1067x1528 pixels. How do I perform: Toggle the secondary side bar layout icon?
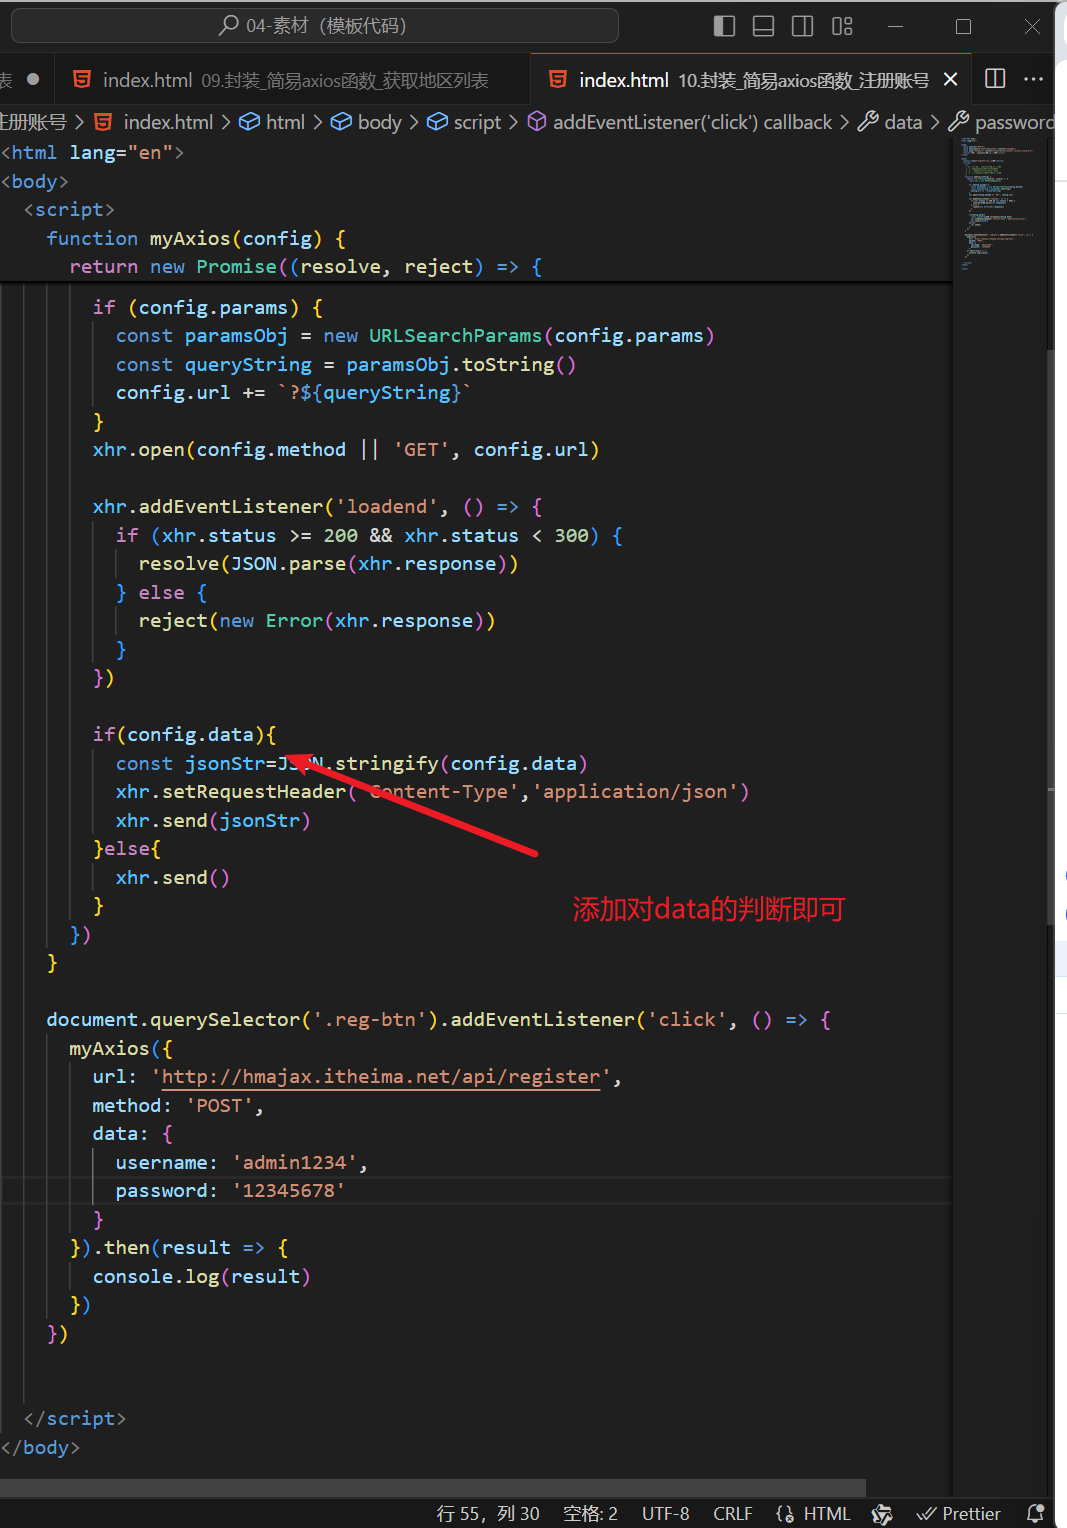tap(802, 26)
